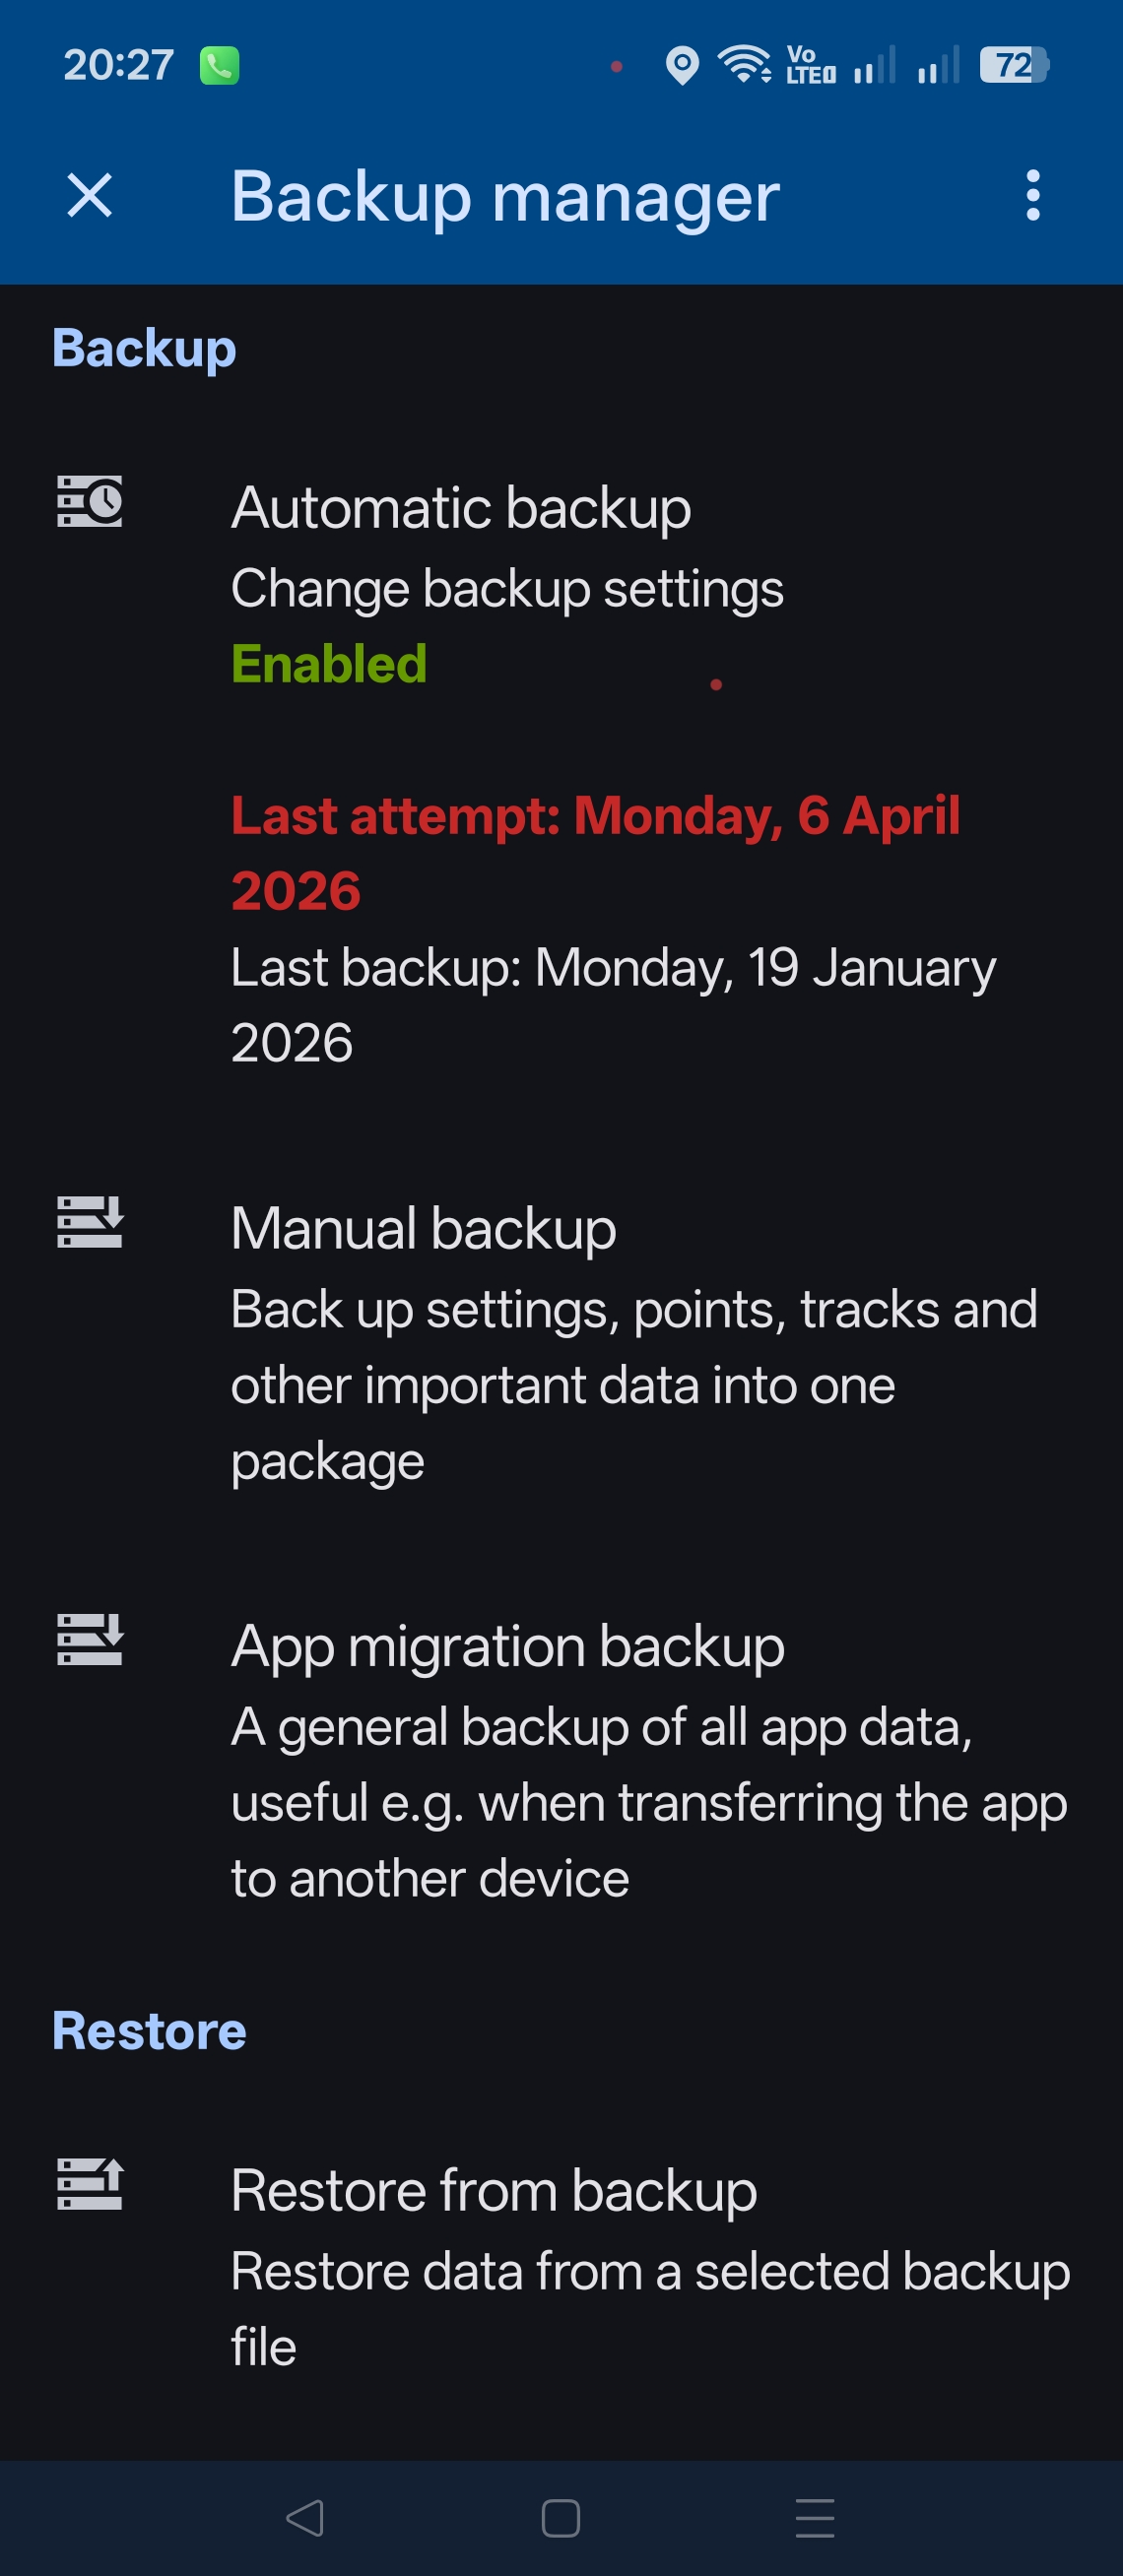
Task: Tap the green Enabled status text
Action: pyautogui.click(x=329, y=664)
